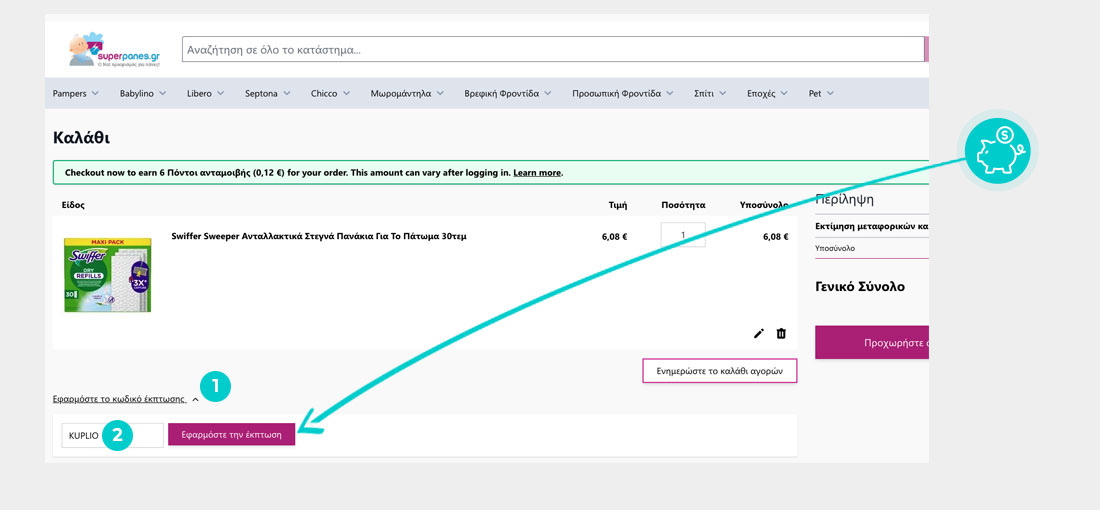Click the quantity field for Swiffer item
Image resolution: width=1100 pixels, height=510 pixels.
coord(683,236)
